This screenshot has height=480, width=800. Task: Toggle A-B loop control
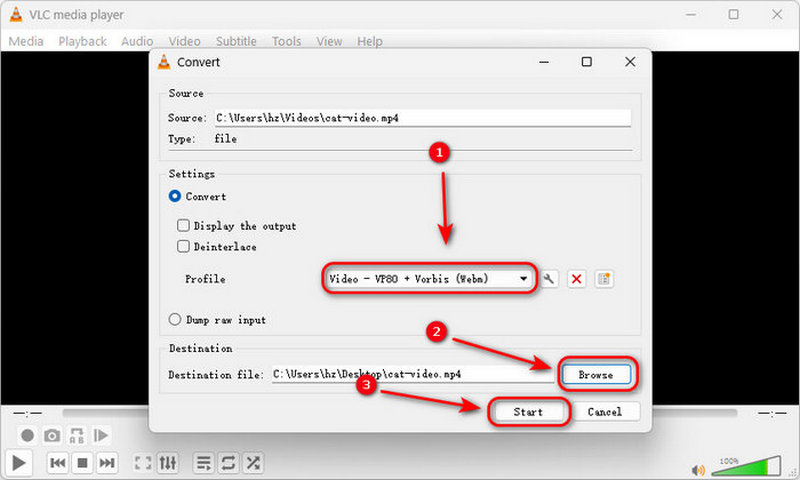(77, 436)
